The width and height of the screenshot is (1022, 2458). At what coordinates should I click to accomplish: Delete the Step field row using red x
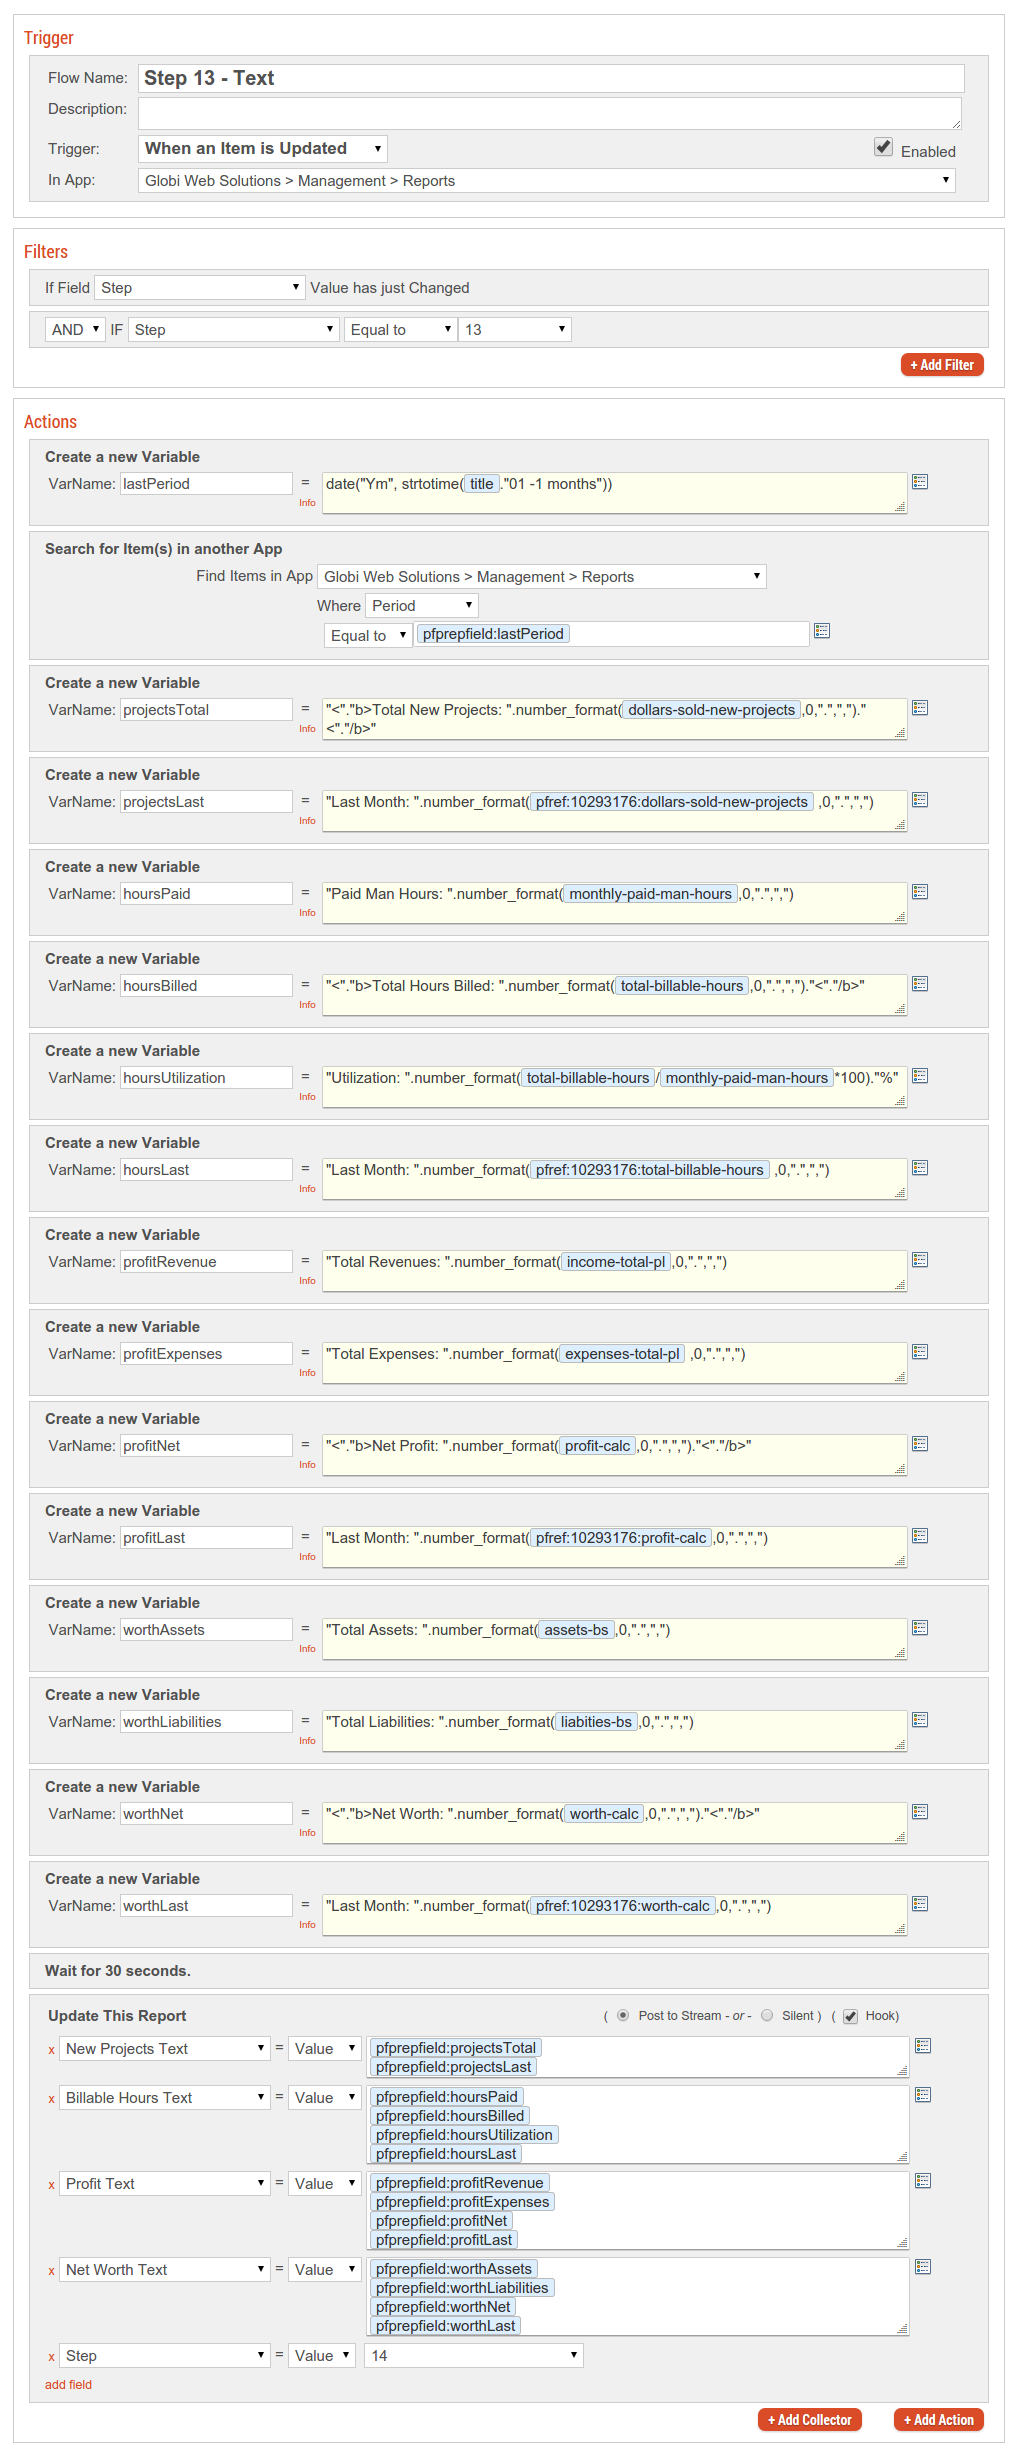[x=51, y=2357]
